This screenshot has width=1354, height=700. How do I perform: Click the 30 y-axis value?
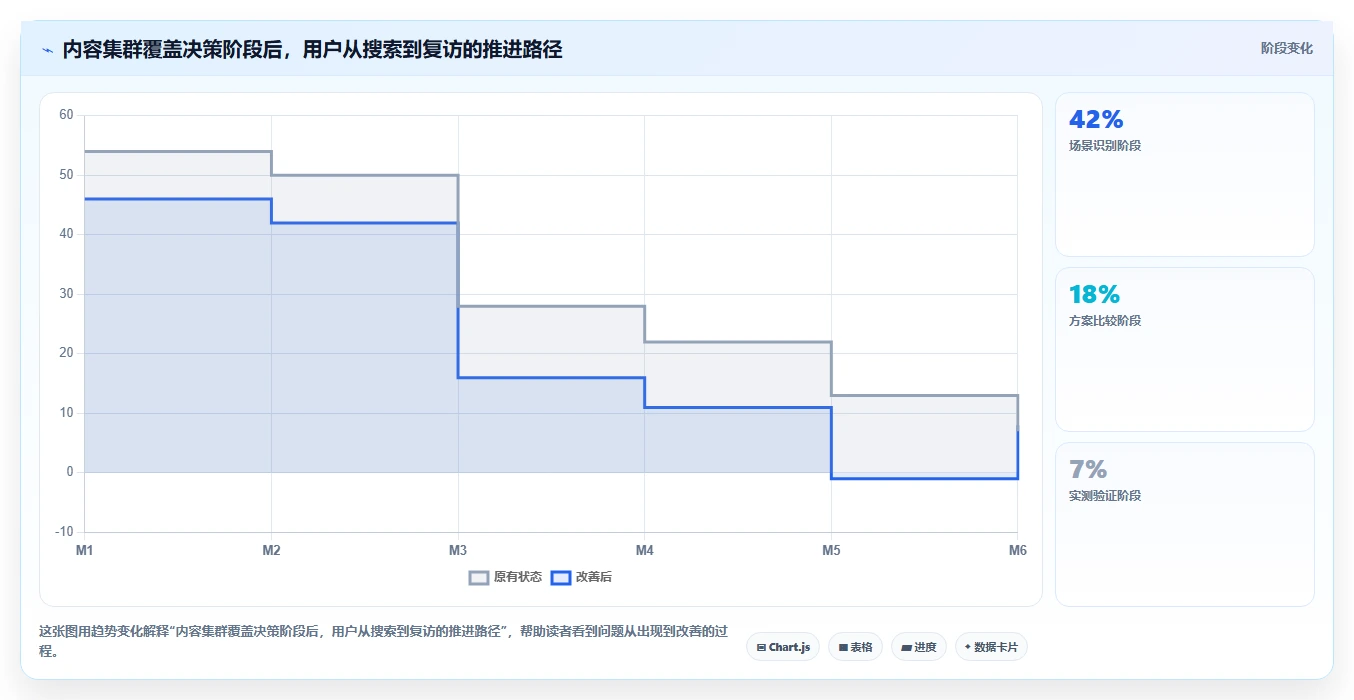pyautogui.click(x=66, y=294)
